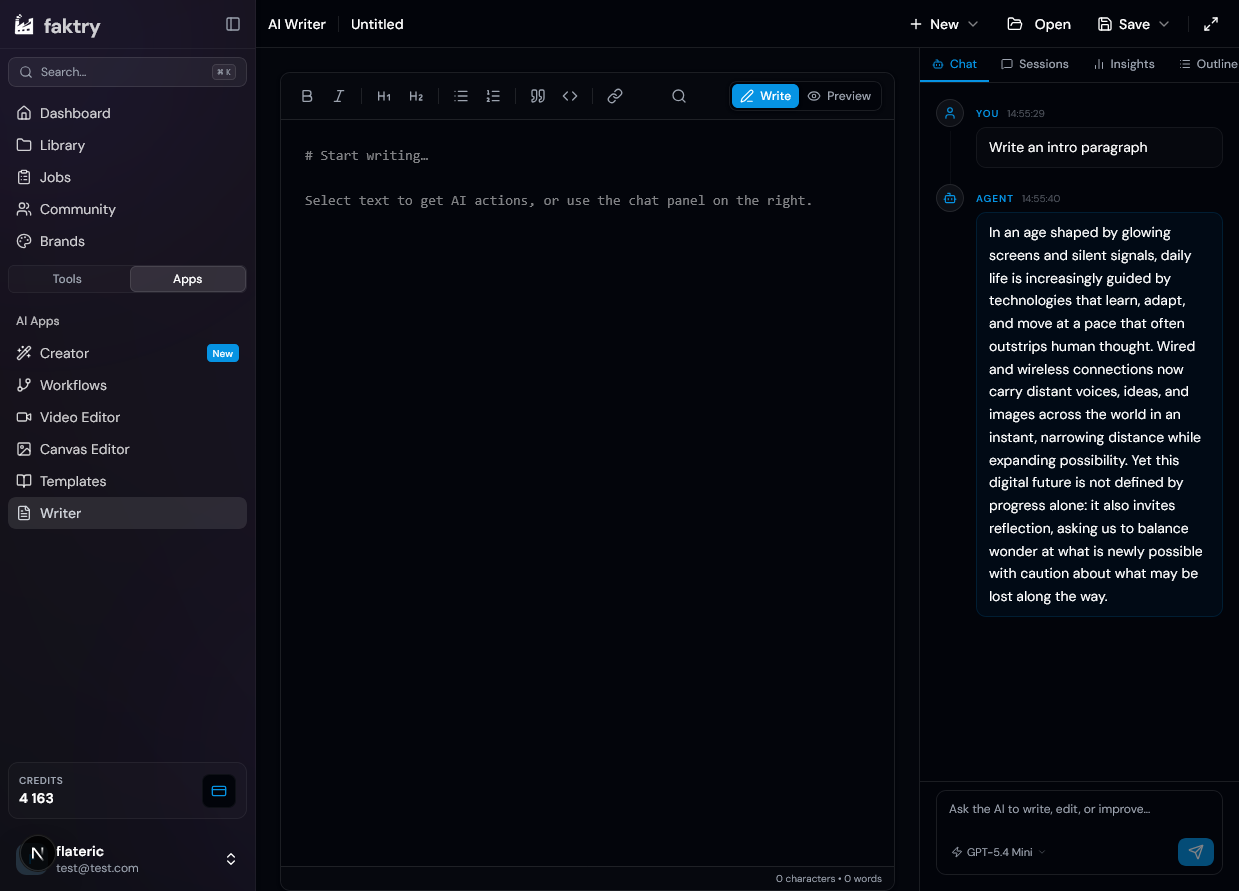The image size is (1239, 891).
Task: Click the AI Apps section label
Action: pyautogui.click(x=38, y=321)
